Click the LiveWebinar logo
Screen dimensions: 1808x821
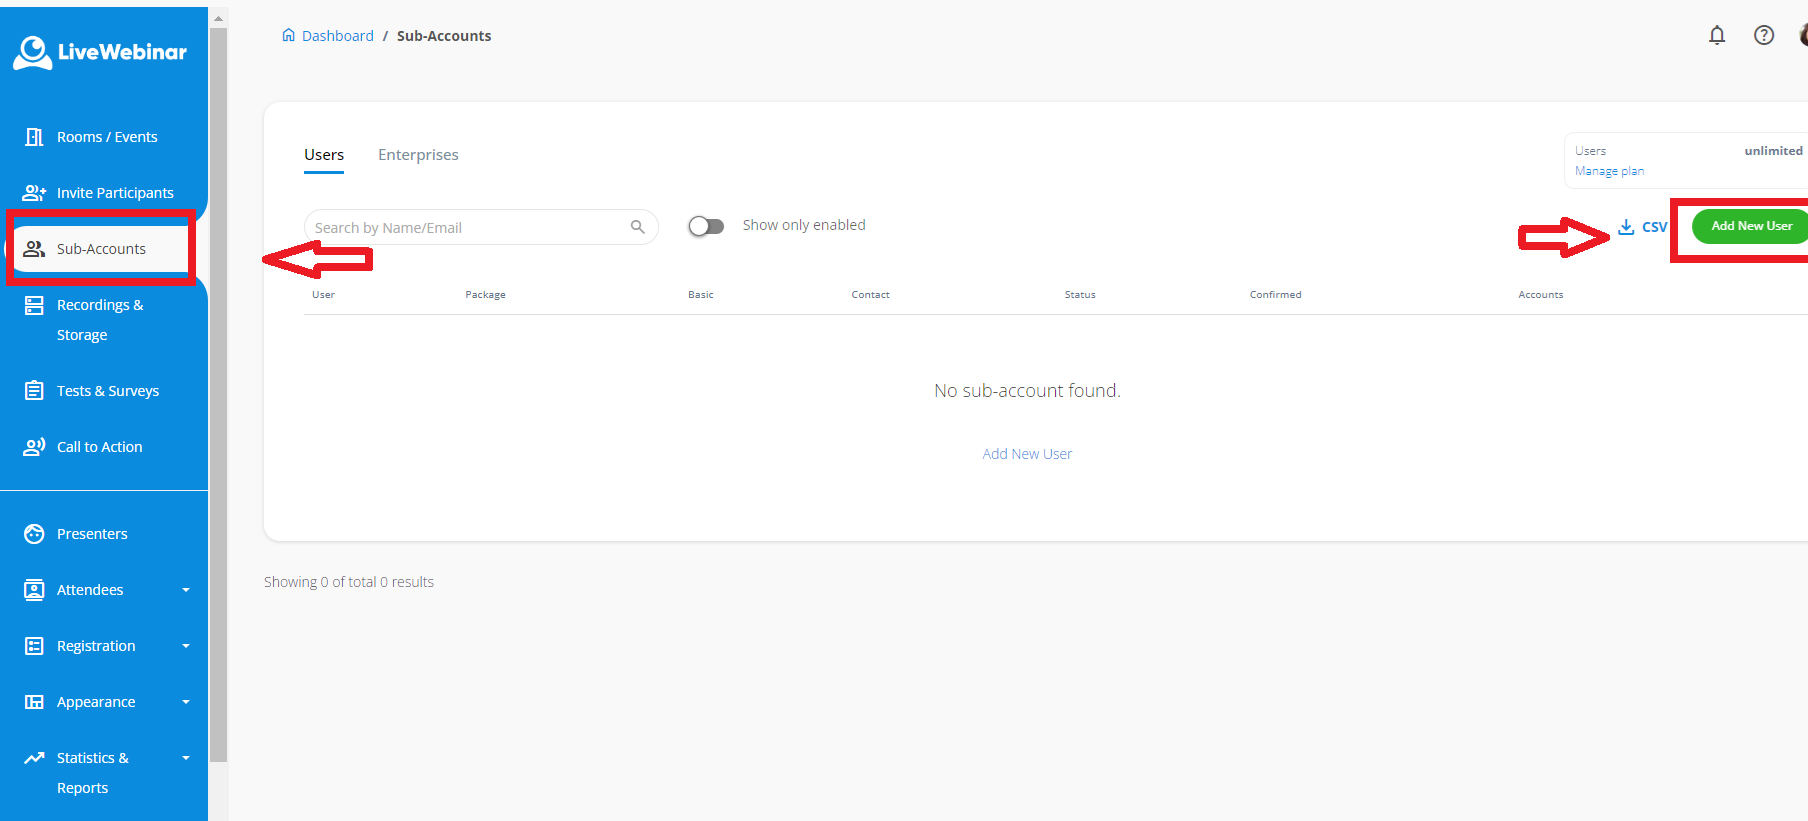(100, 52)
